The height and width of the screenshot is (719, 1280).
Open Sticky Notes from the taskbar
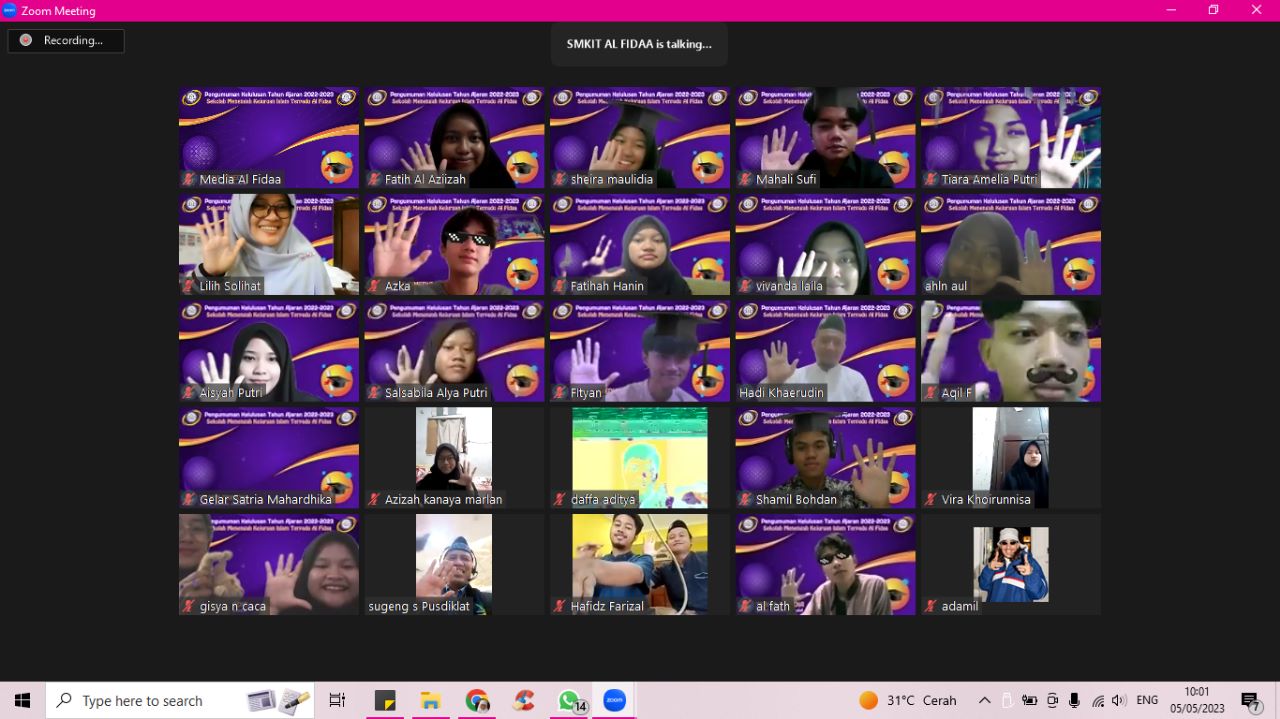click(x=385, y=700)
